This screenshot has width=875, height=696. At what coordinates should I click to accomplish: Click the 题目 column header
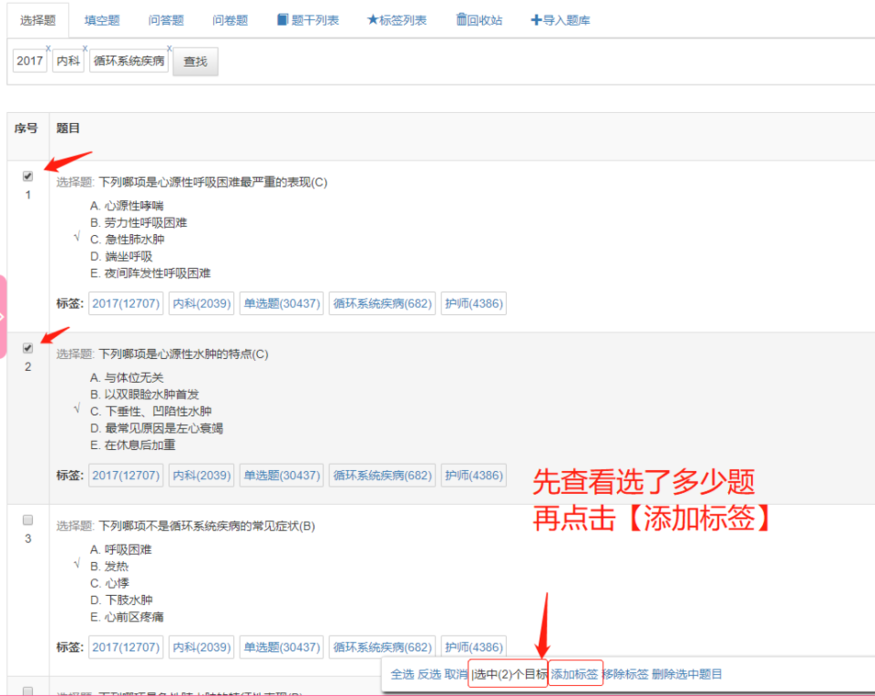[68, 128]
